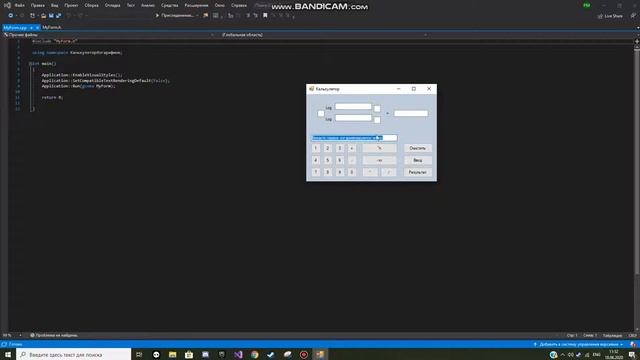Click the Windows taskbar search box

click(74, 354)
